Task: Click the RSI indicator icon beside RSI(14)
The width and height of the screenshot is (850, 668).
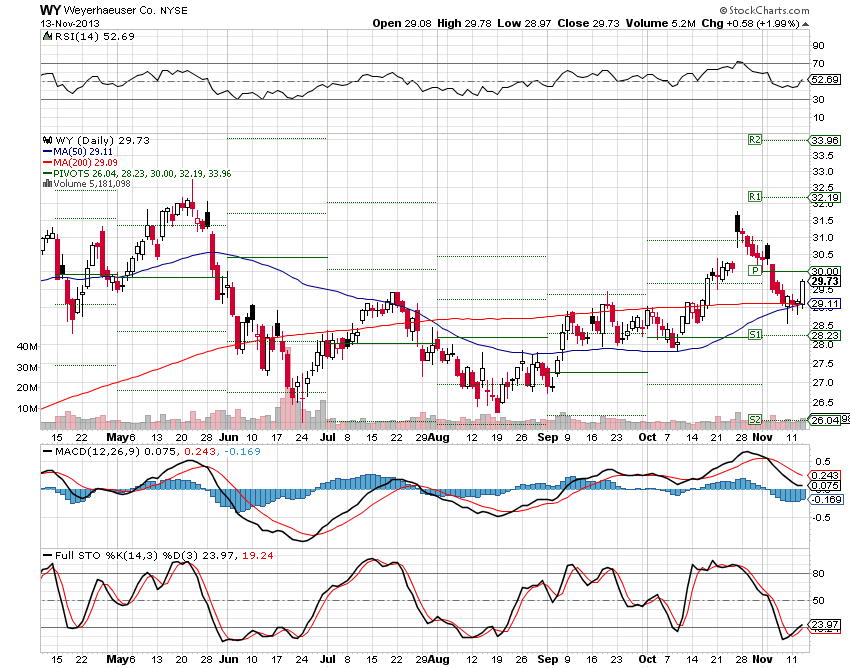Action: point(48,36)
